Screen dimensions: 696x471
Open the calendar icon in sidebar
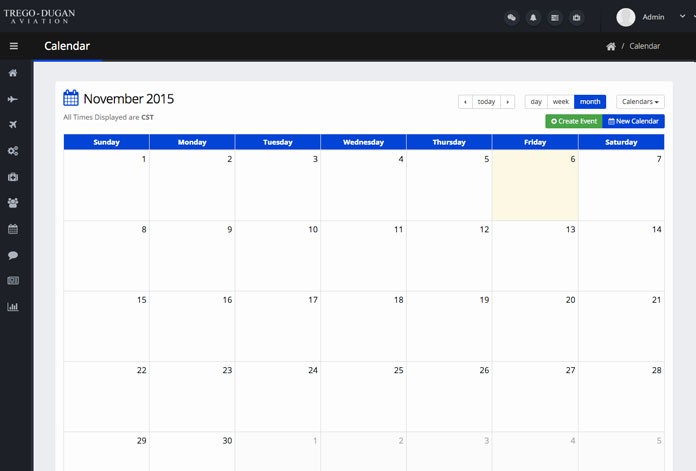(13, 229)
